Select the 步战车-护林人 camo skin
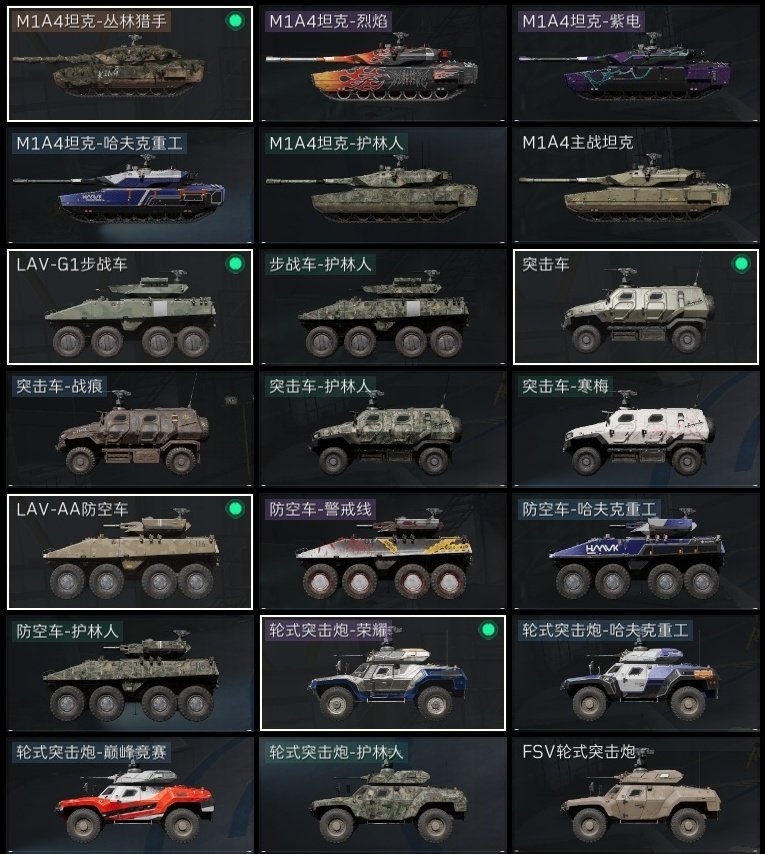This screenshot has width=765, height=854. coord(383,307)
